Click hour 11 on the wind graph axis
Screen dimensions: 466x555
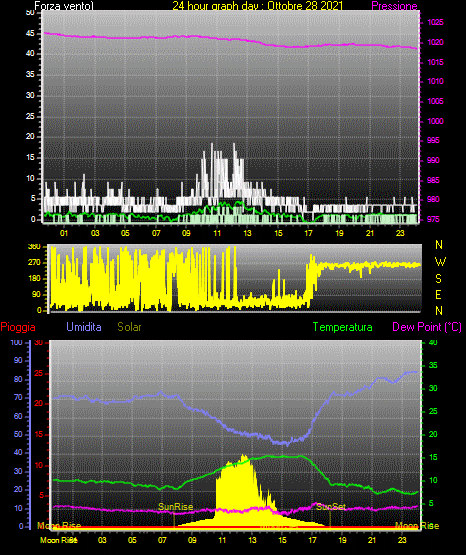point(217,233)
